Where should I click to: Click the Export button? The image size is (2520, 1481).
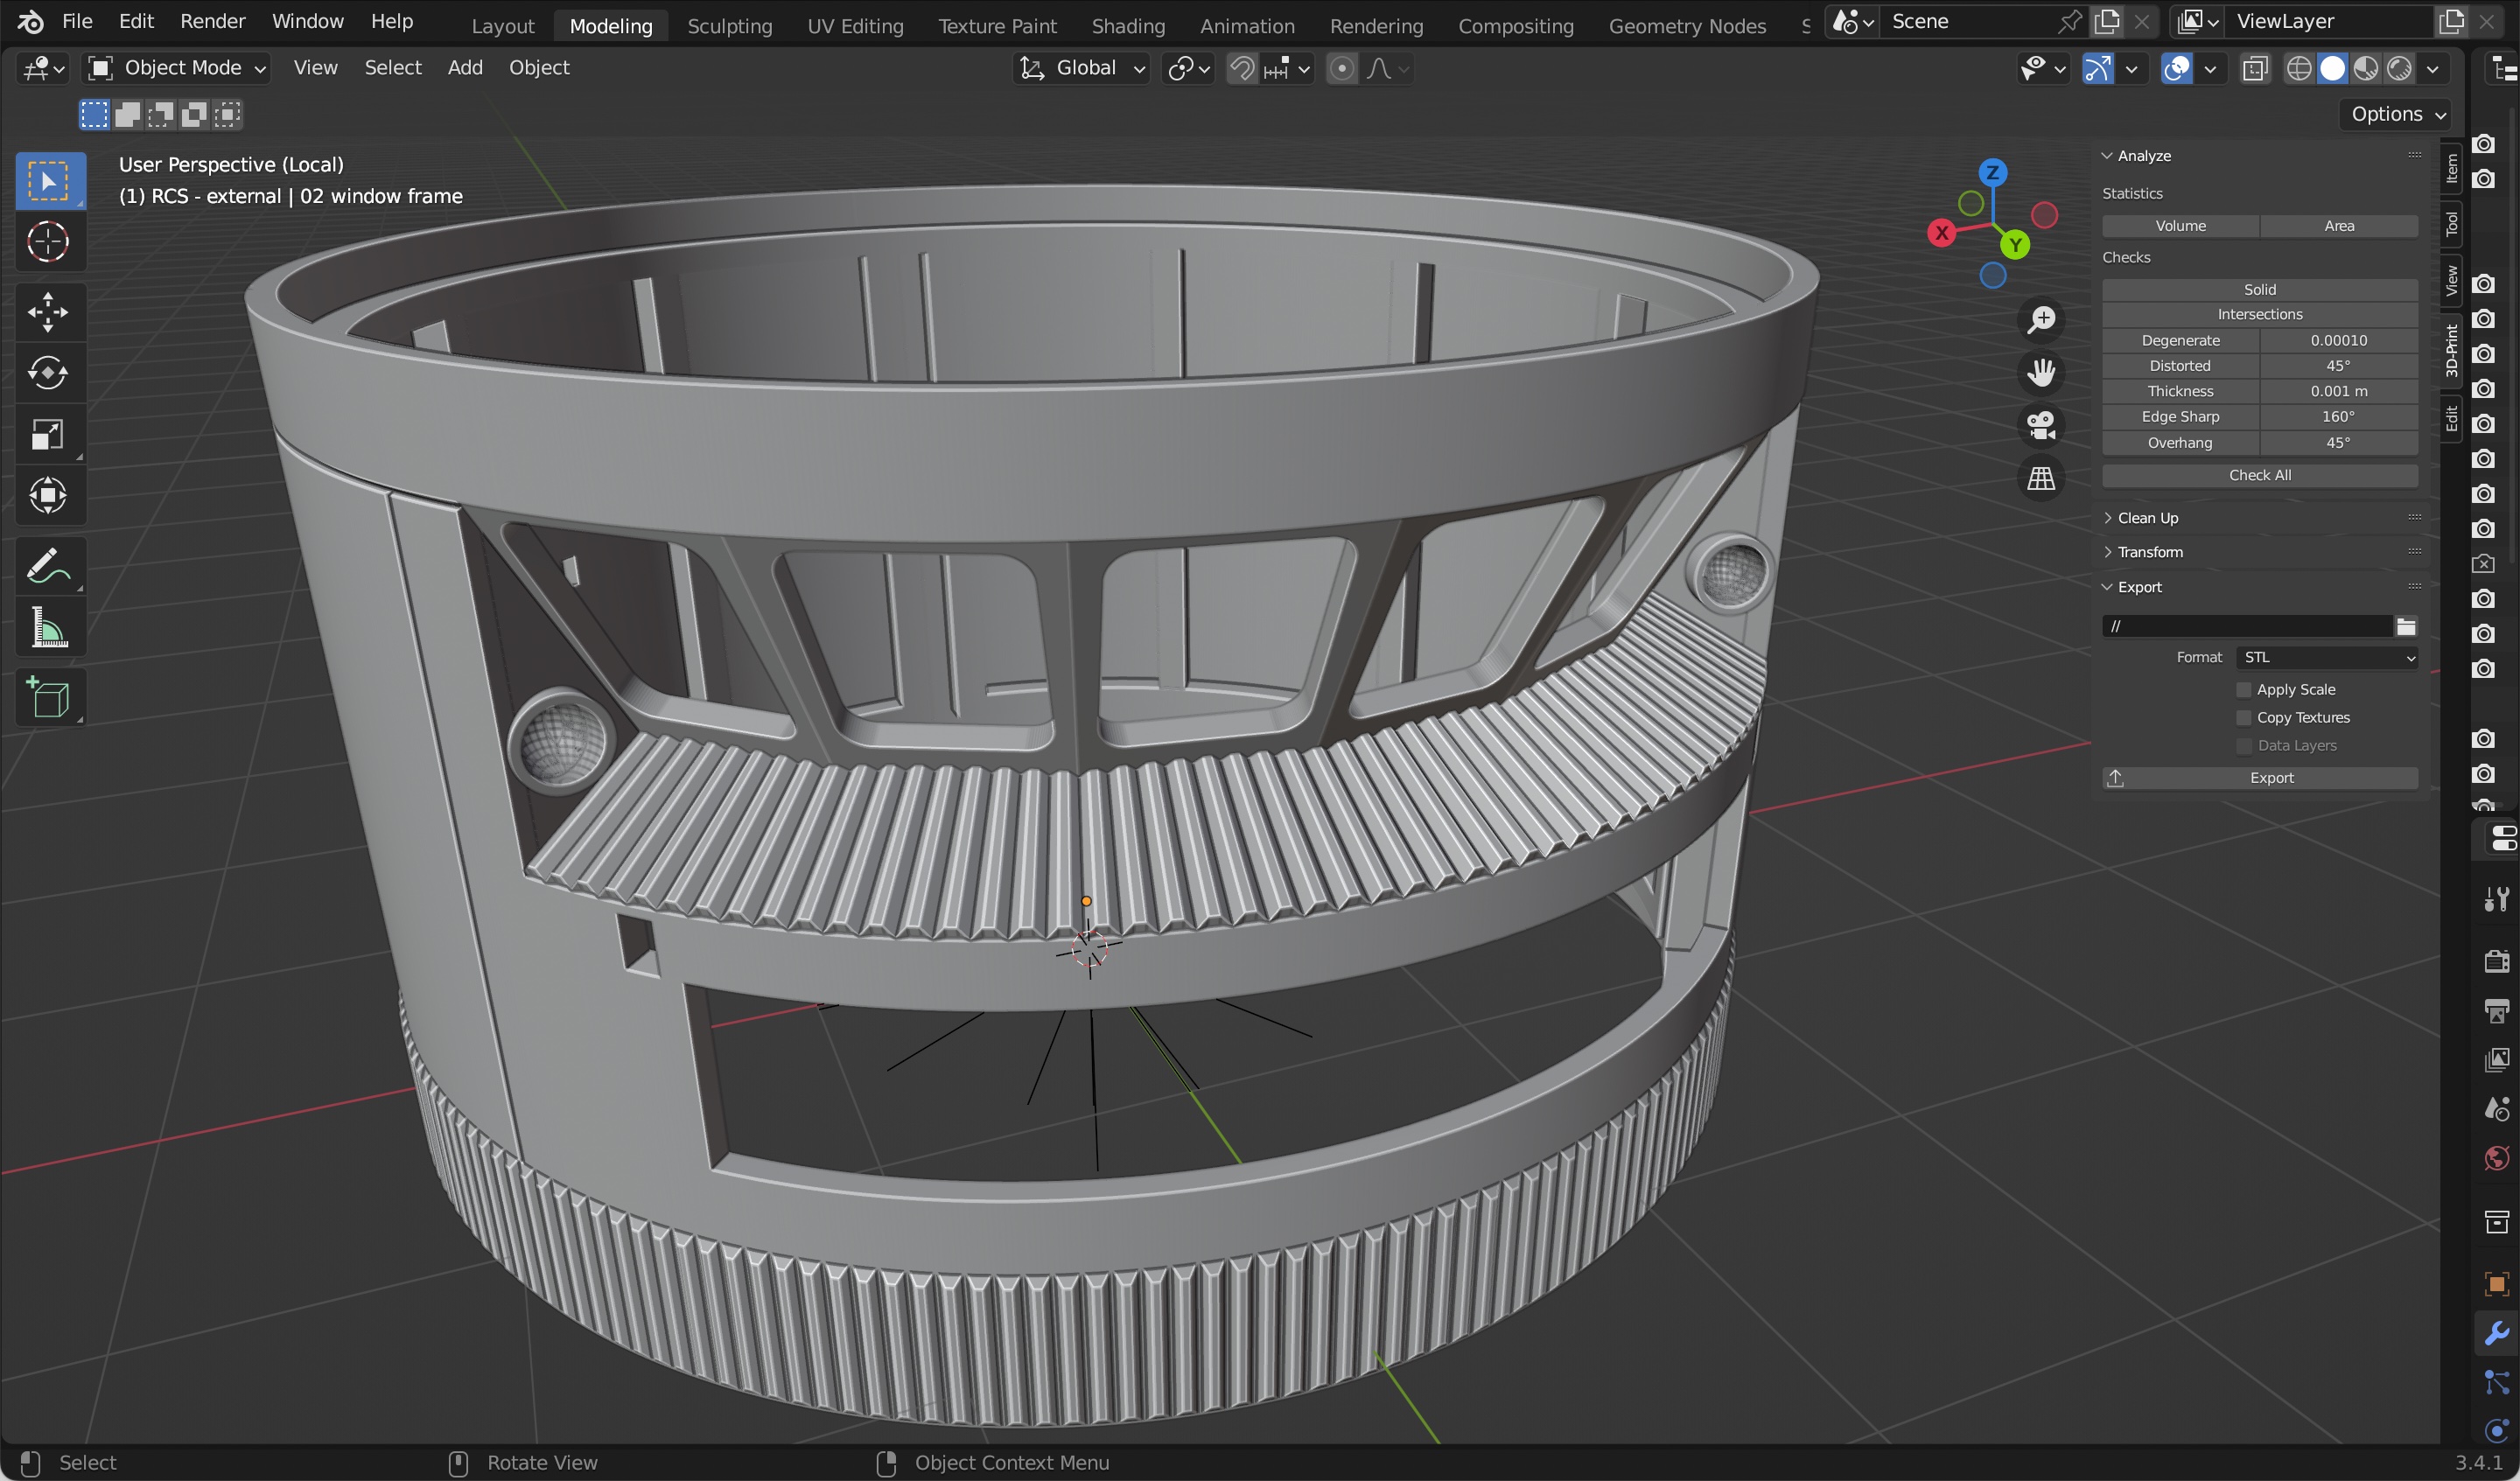point(2260,778)
